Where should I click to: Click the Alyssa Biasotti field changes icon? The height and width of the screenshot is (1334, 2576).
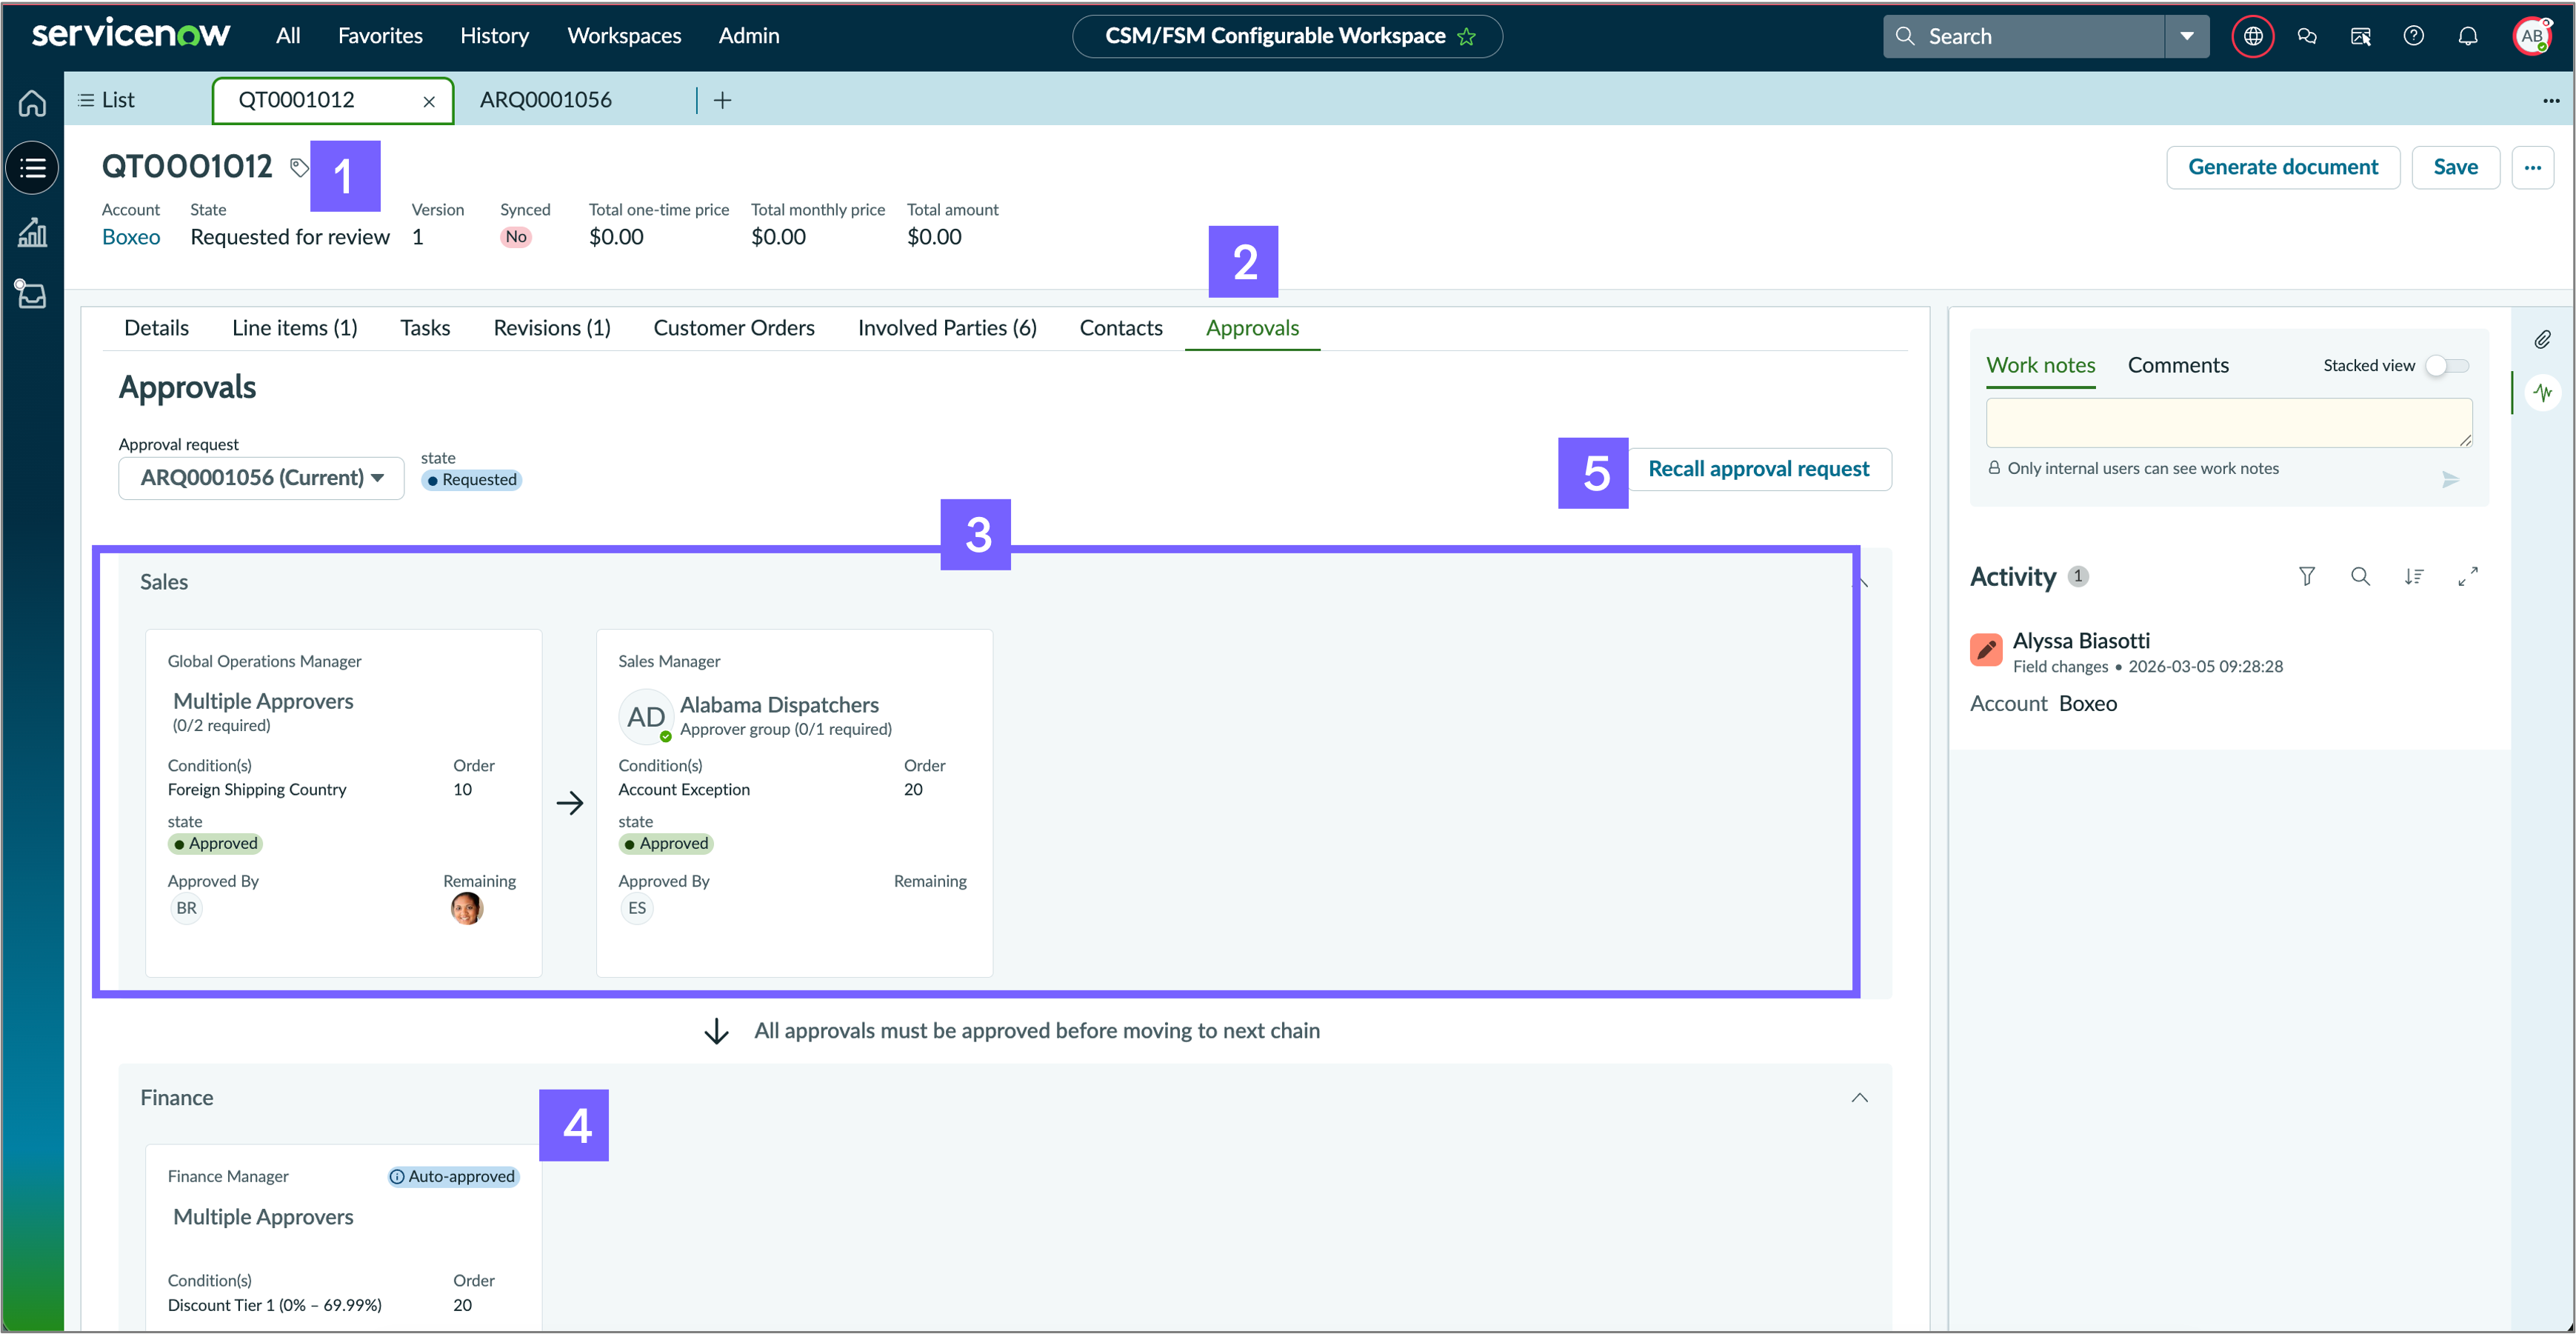[x=1986, y=650]
